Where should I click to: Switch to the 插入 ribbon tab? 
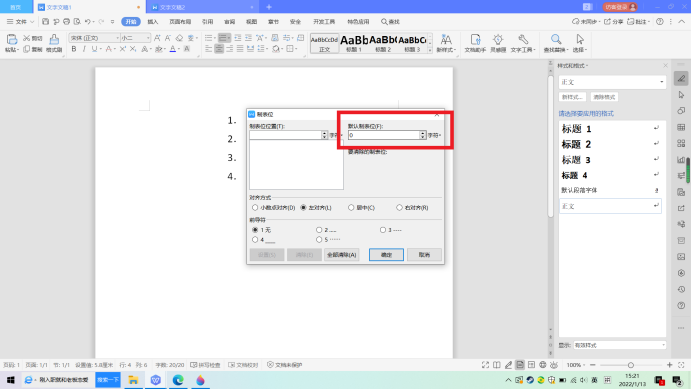click(x=153, y=22)
